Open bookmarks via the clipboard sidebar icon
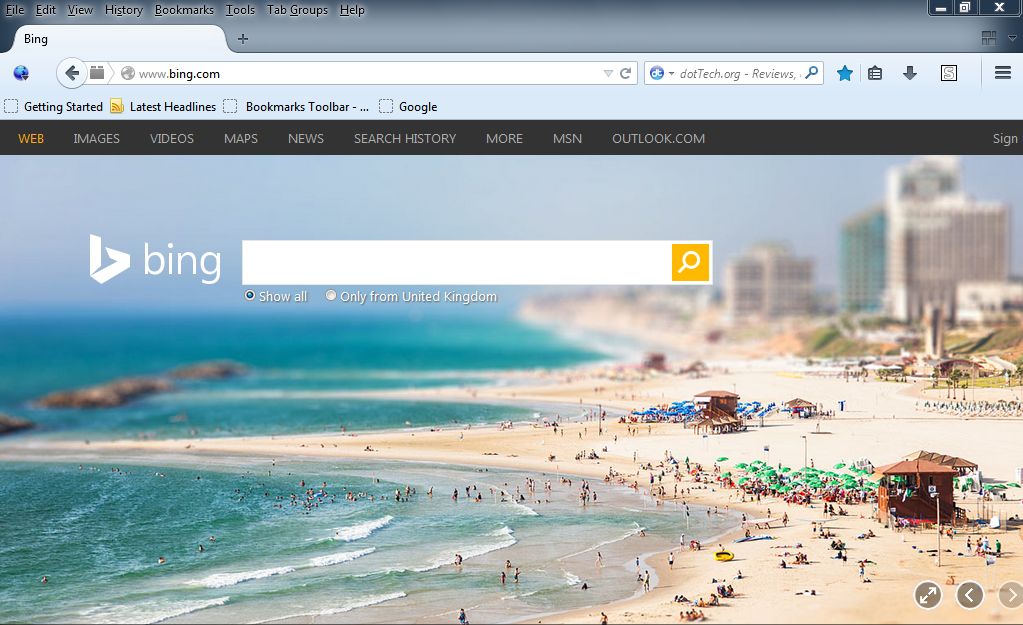The width and height of the screenshot is (1023, 625). click(874, 73)
